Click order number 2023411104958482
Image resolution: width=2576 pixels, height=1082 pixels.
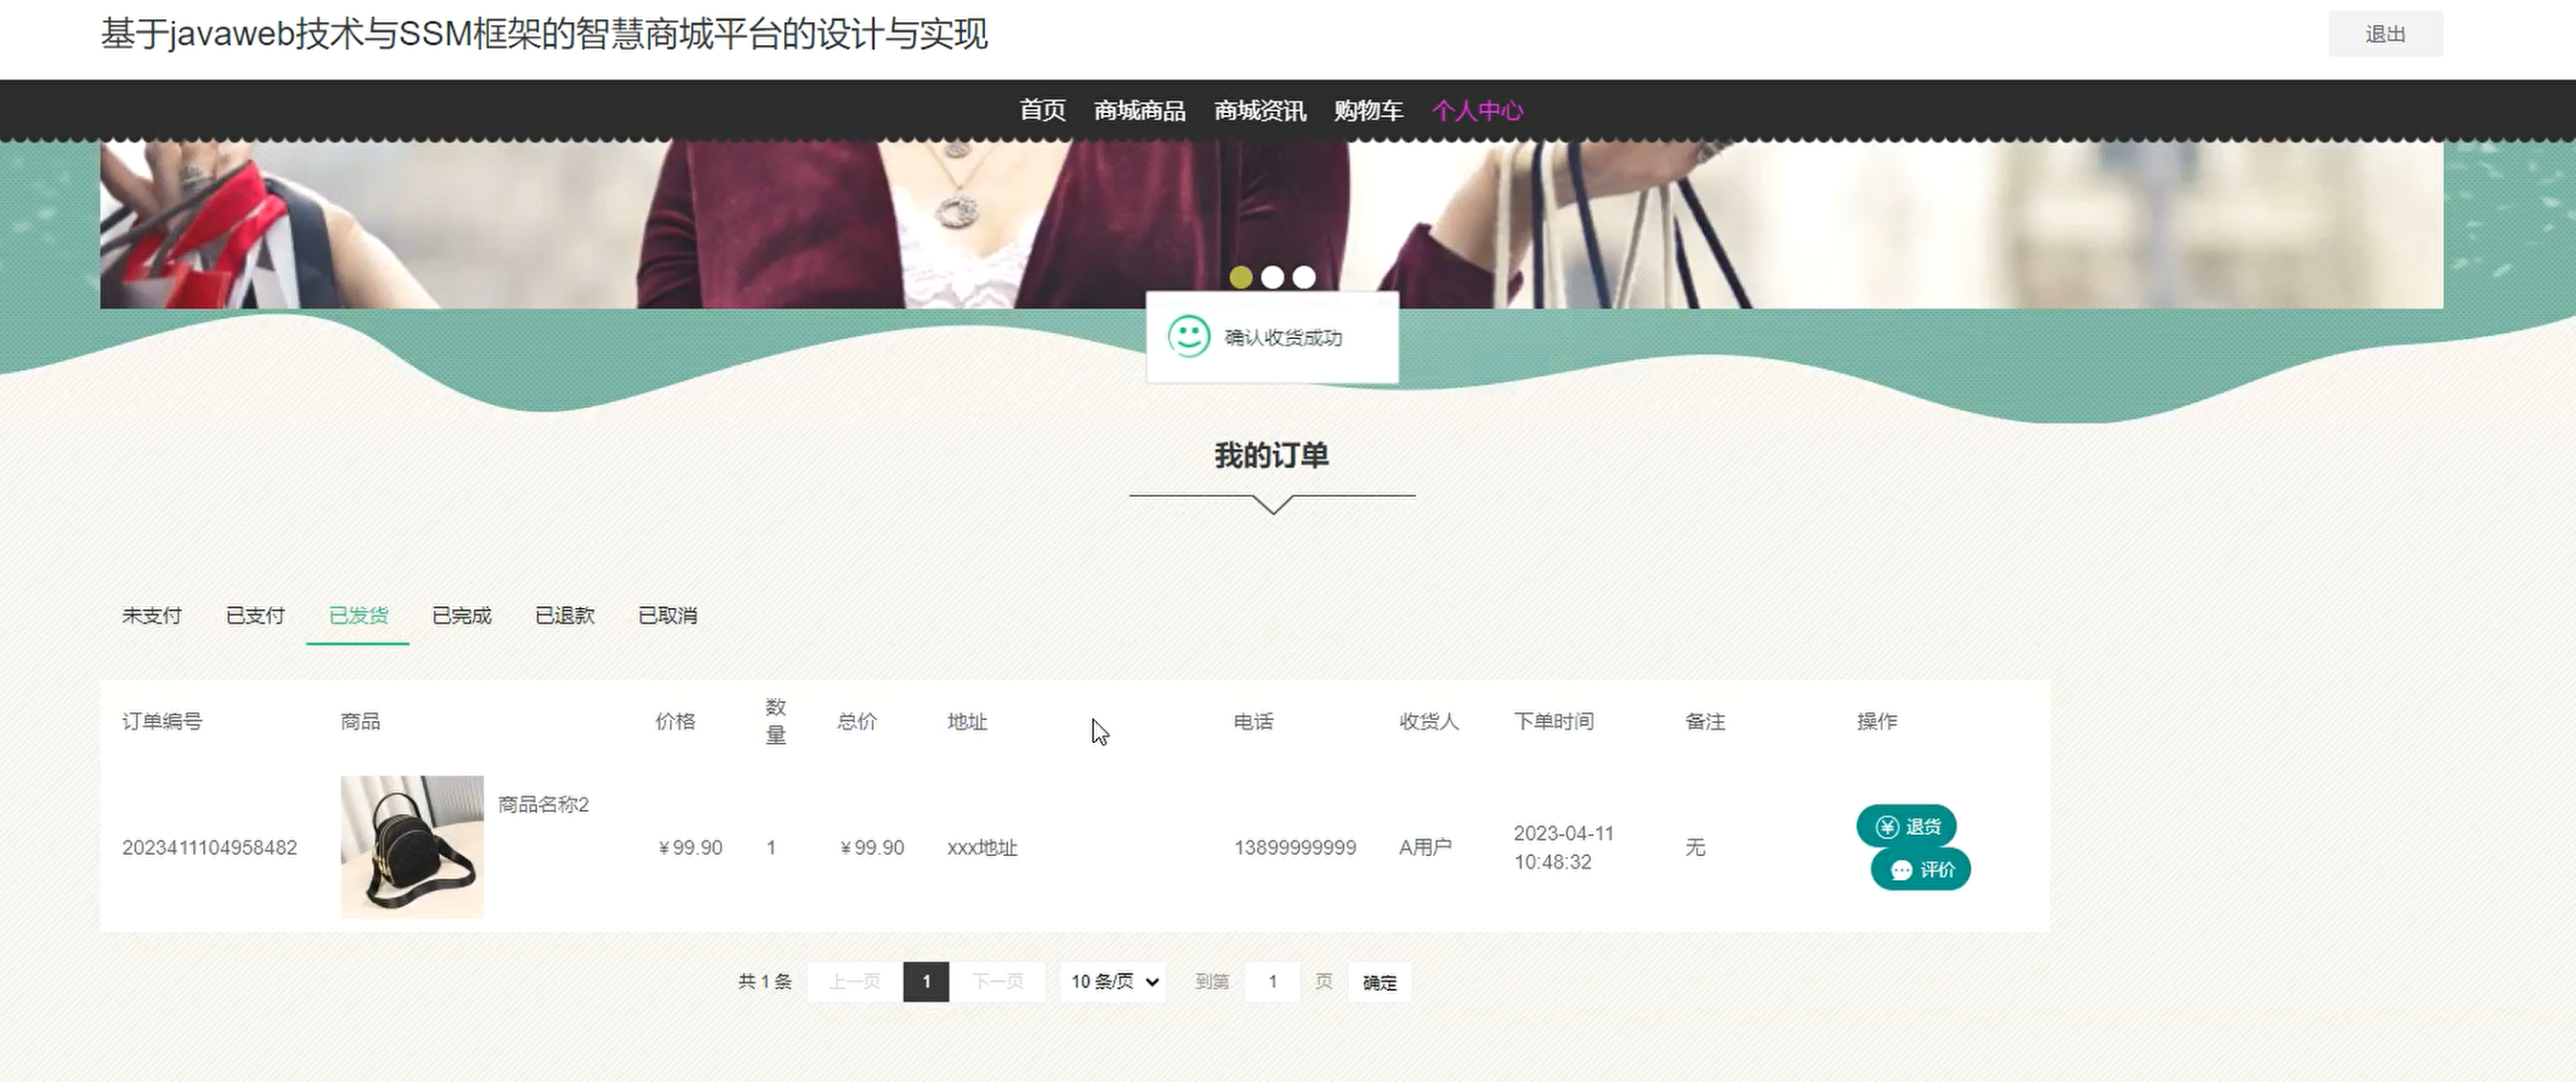[x=209, y=847]
